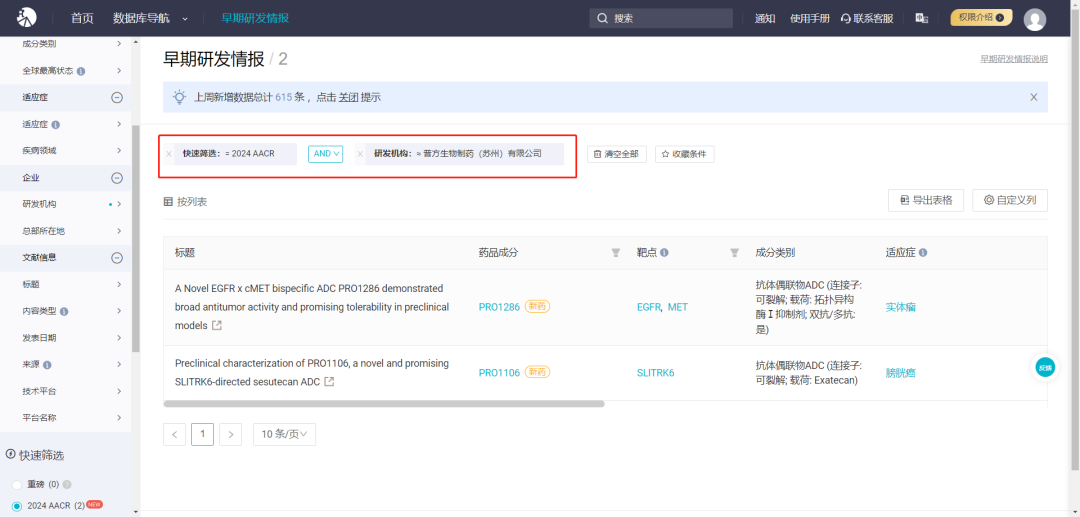This screenshot has height=517, width=1080.
Task: Click the next page arrow
Action: coord(231,434)
